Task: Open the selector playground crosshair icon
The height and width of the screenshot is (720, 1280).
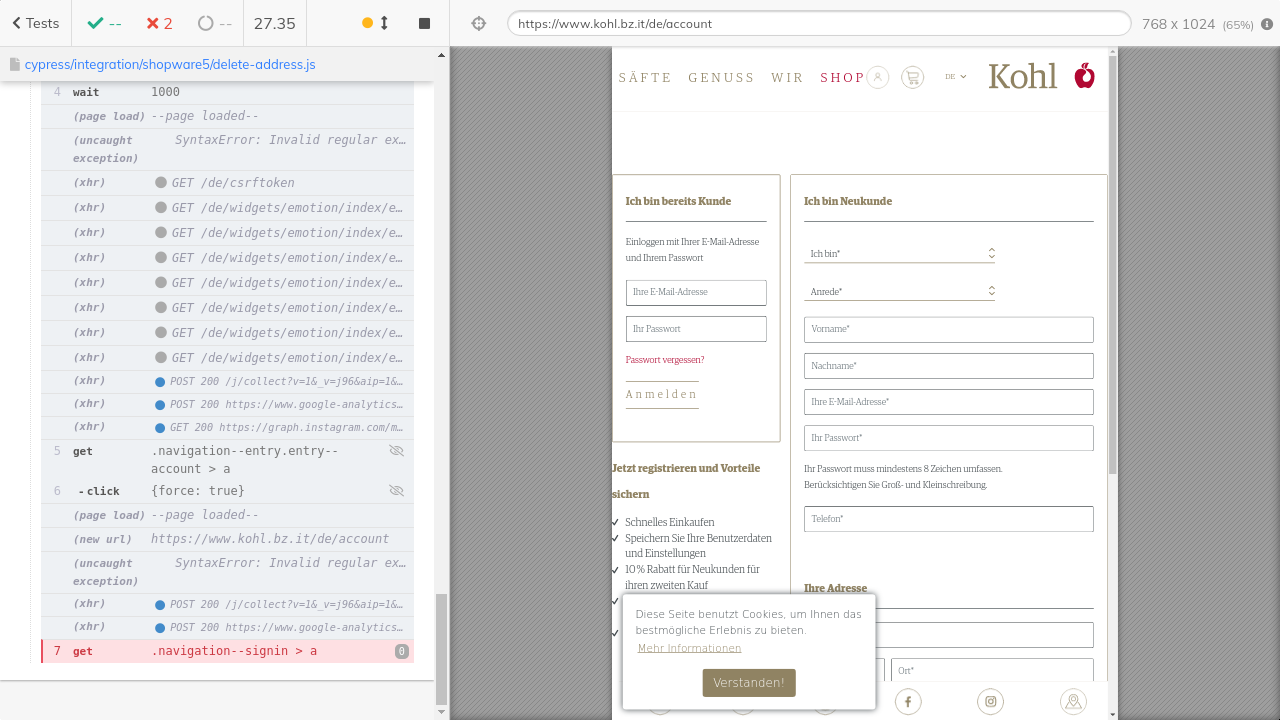Action: tap(479, 23)
